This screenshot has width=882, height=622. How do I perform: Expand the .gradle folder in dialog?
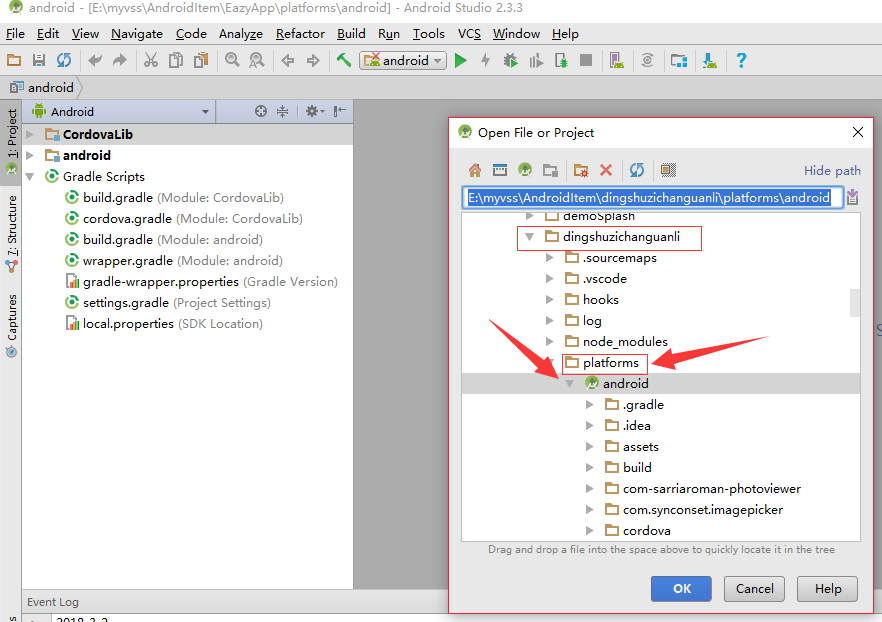click(590, 404)
